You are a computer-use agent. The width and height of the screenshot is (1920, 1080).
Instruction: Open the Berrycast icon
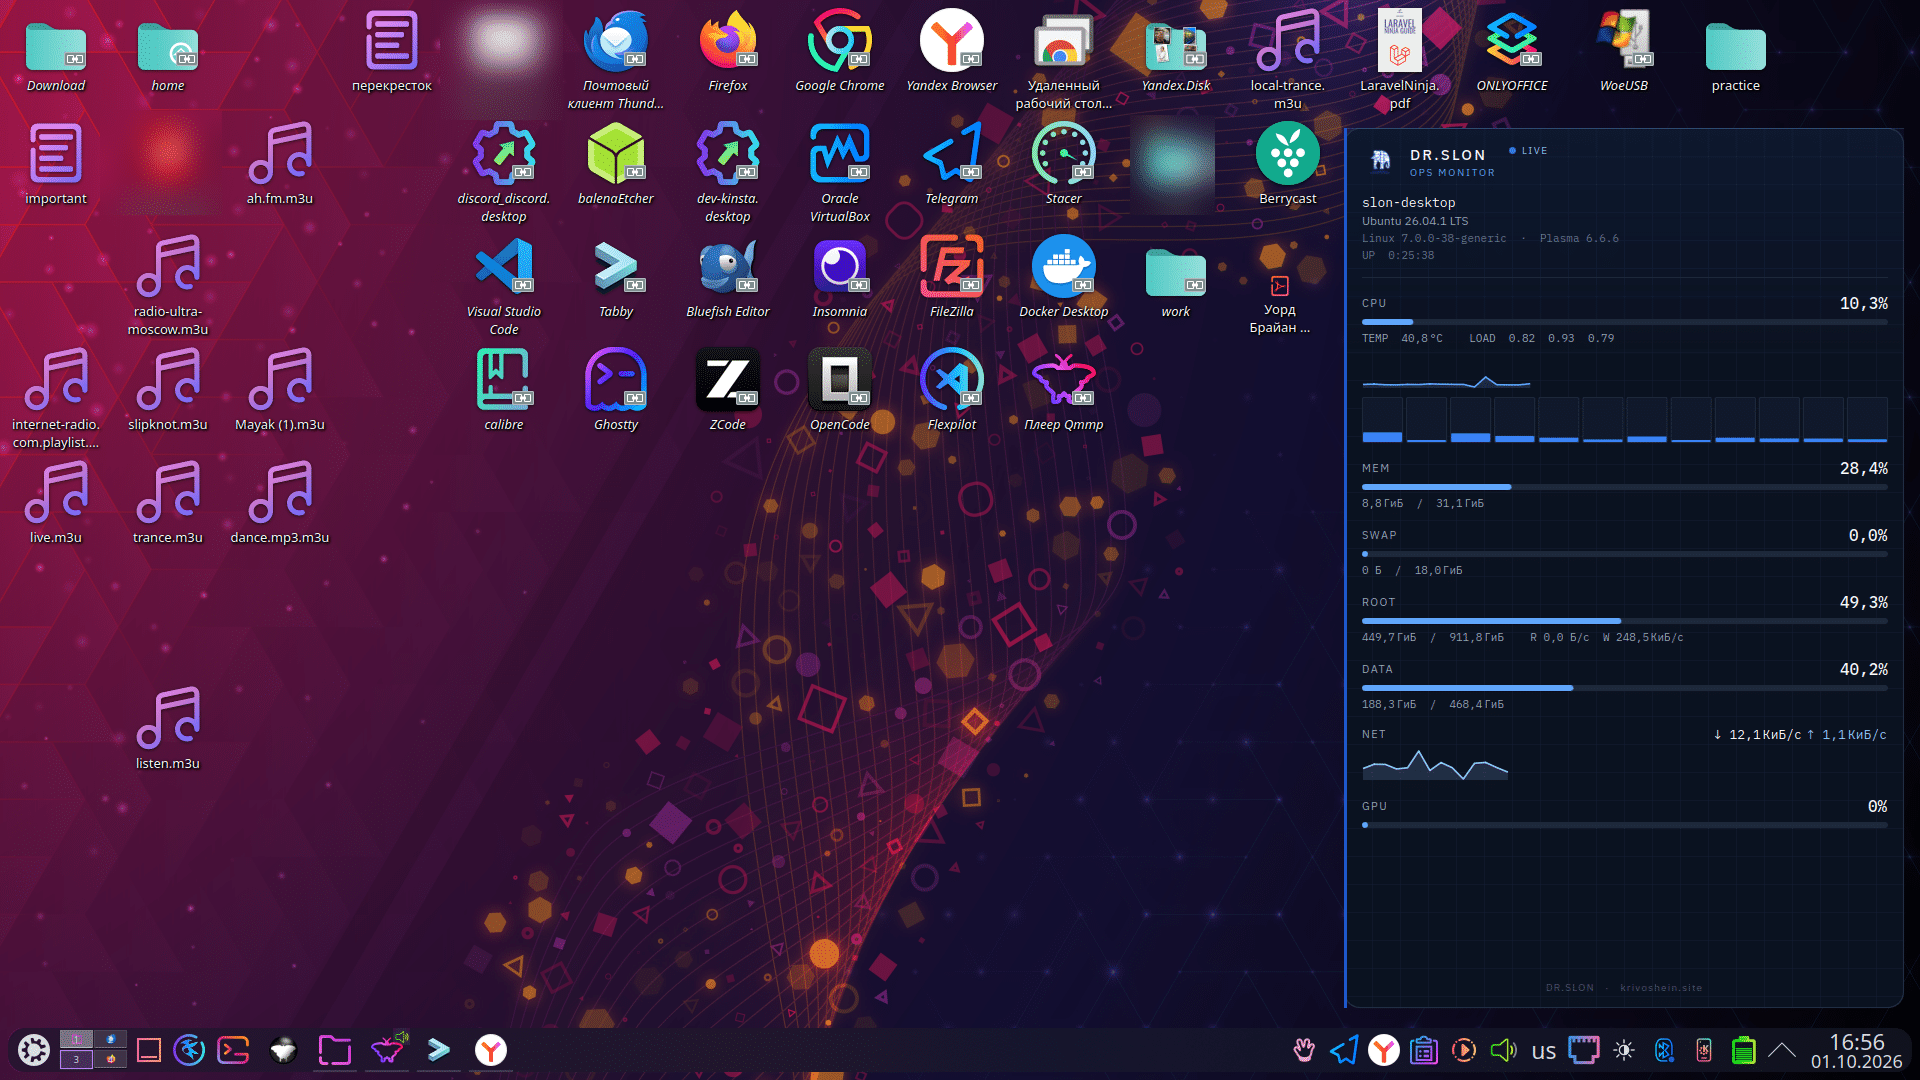click(1287, 164)
